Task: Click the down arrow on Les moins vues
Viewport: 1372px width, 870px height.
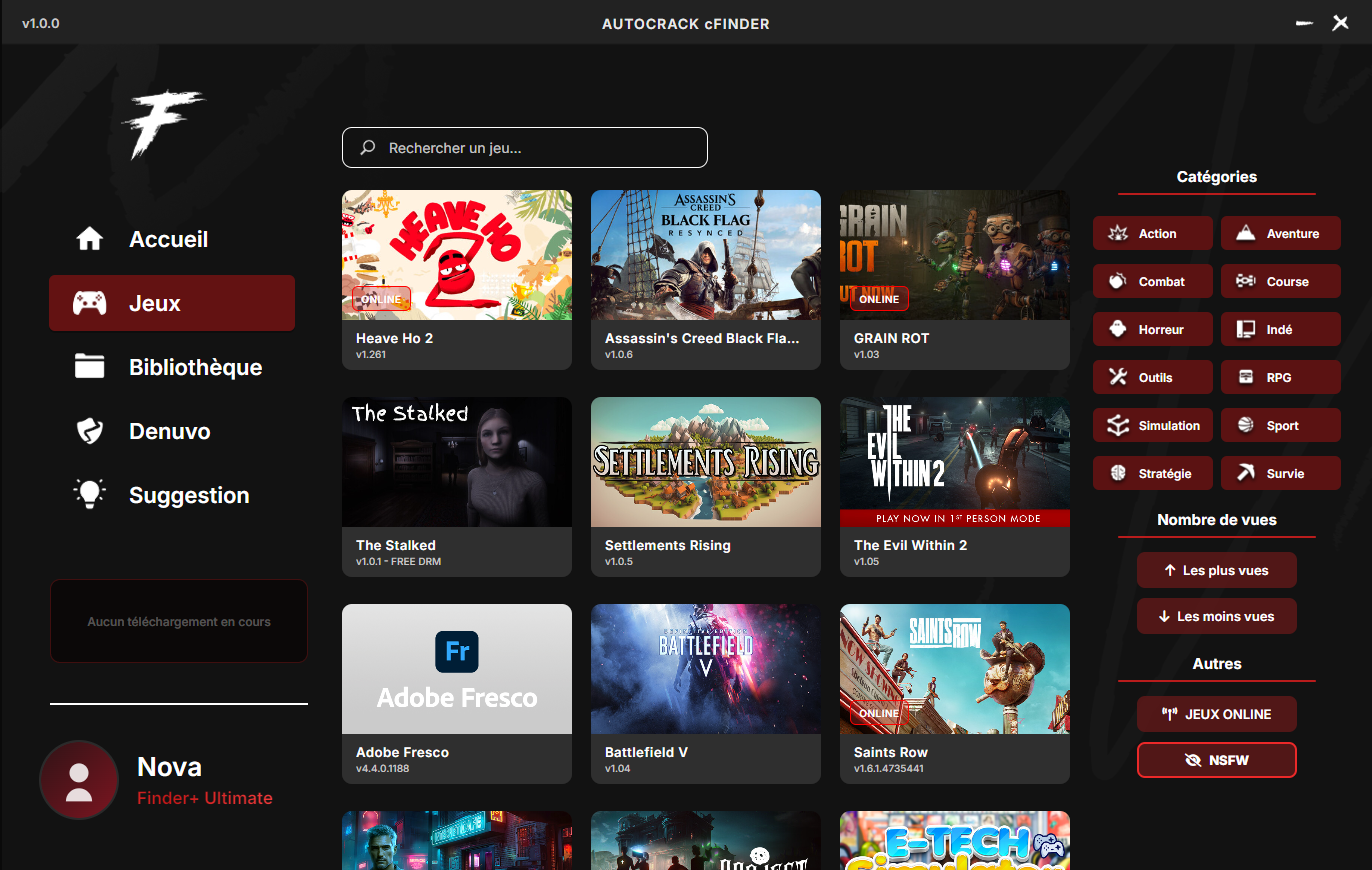Action: 1164,616
